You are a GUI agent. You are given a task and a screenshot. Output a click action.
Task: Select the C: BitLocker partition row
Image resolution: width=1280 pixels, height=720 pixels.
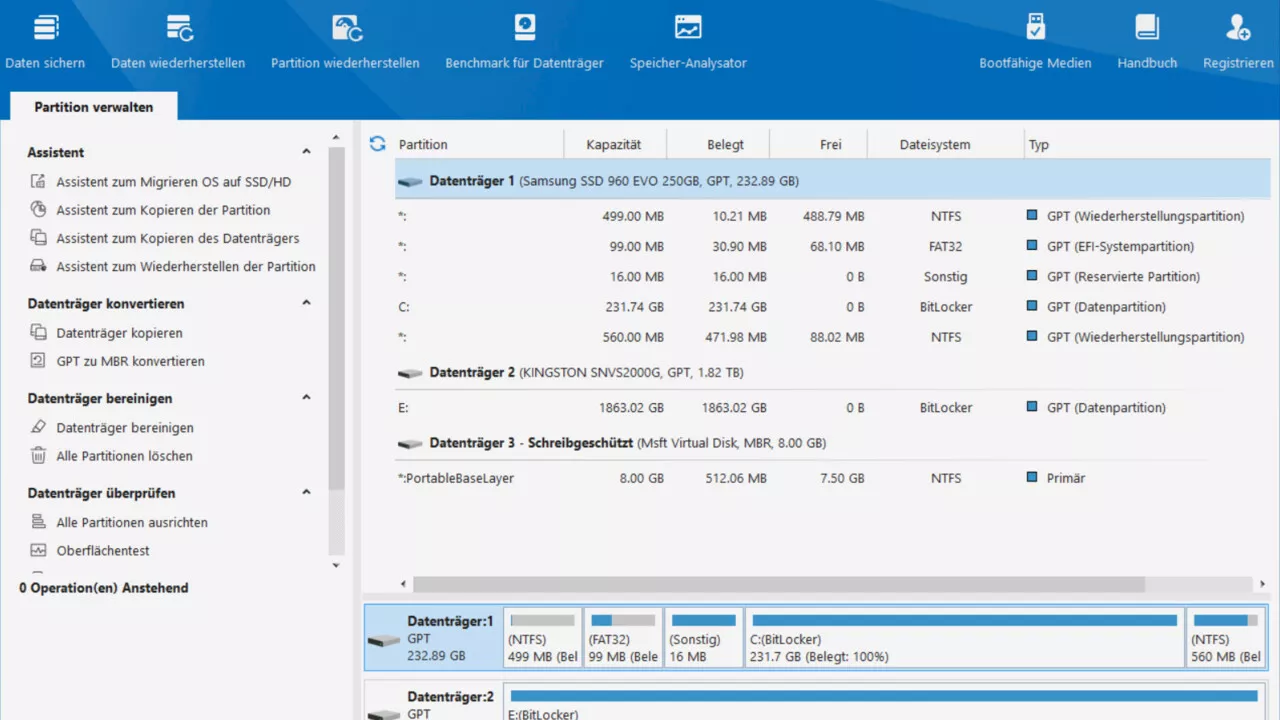click(x=832, y=307)
